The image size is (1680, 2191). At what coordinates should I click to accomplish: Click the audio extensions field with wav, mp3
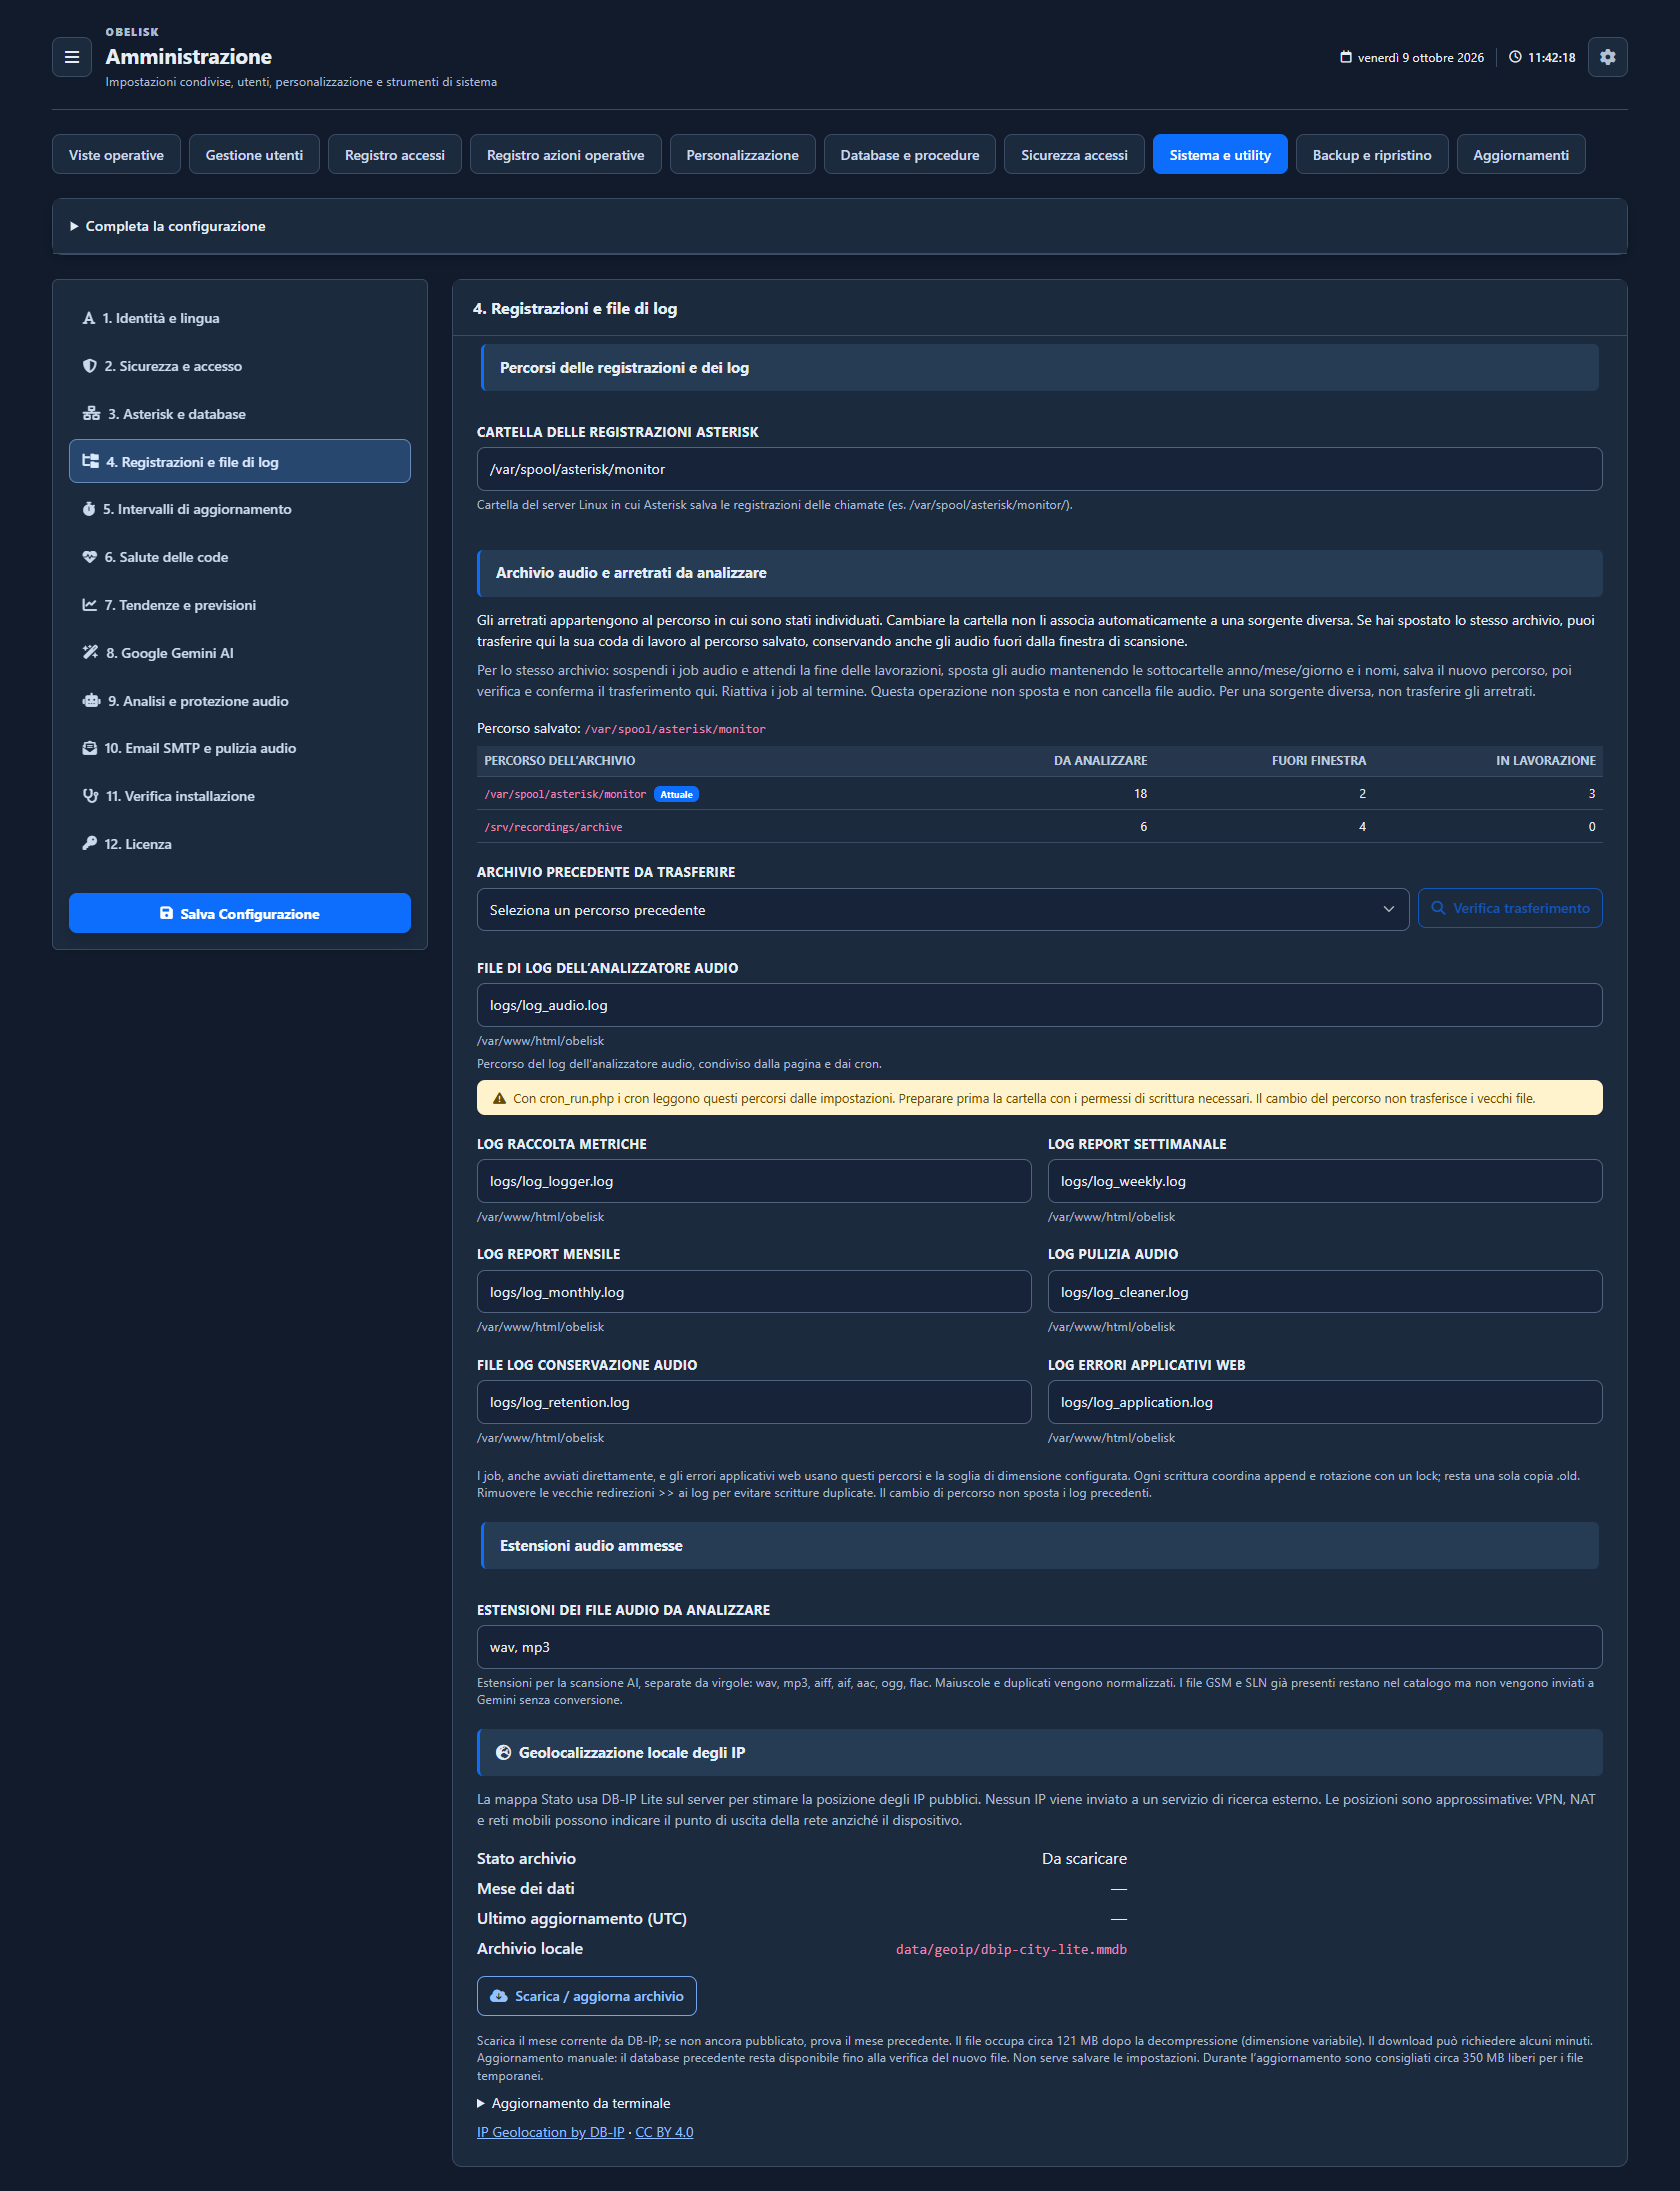point(1039,1647)
